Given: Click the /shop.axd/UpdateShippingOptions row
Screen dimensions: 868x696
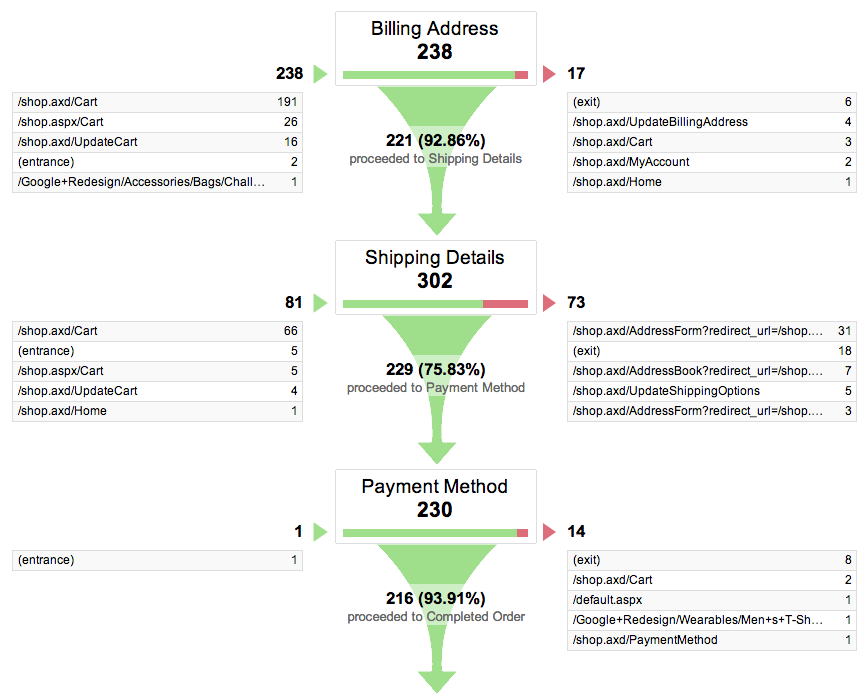Looking at the screenshot, I should (x=711, y=391).
